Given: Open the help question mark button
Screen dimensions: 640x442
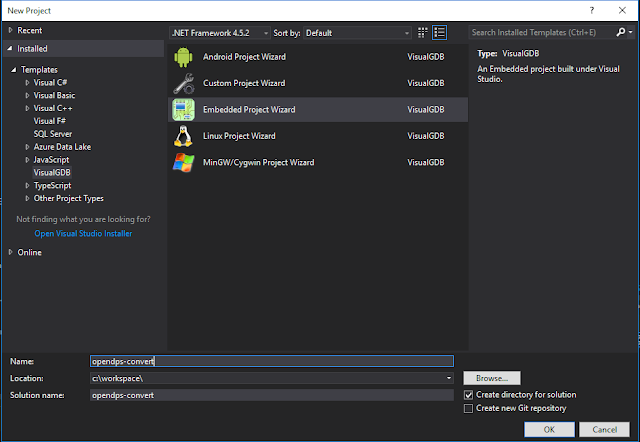Looking at the screenshot, I should coord(592,10).
